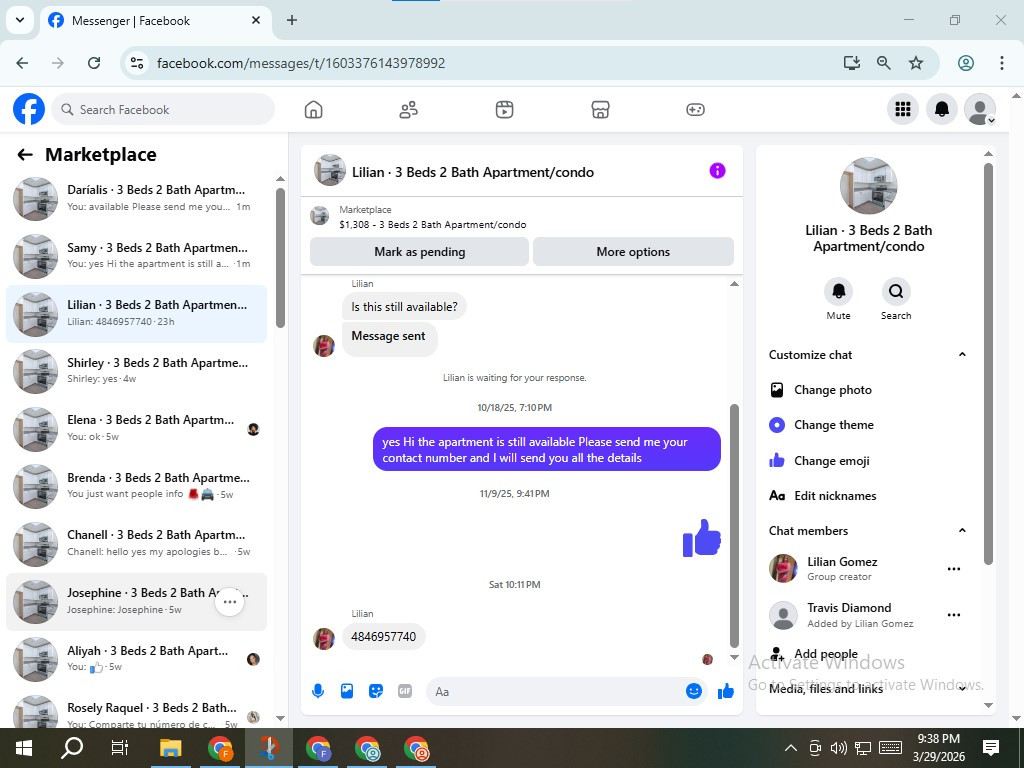
Task: Open the Marketplace storefront icon
Action: tap(600, 110)
